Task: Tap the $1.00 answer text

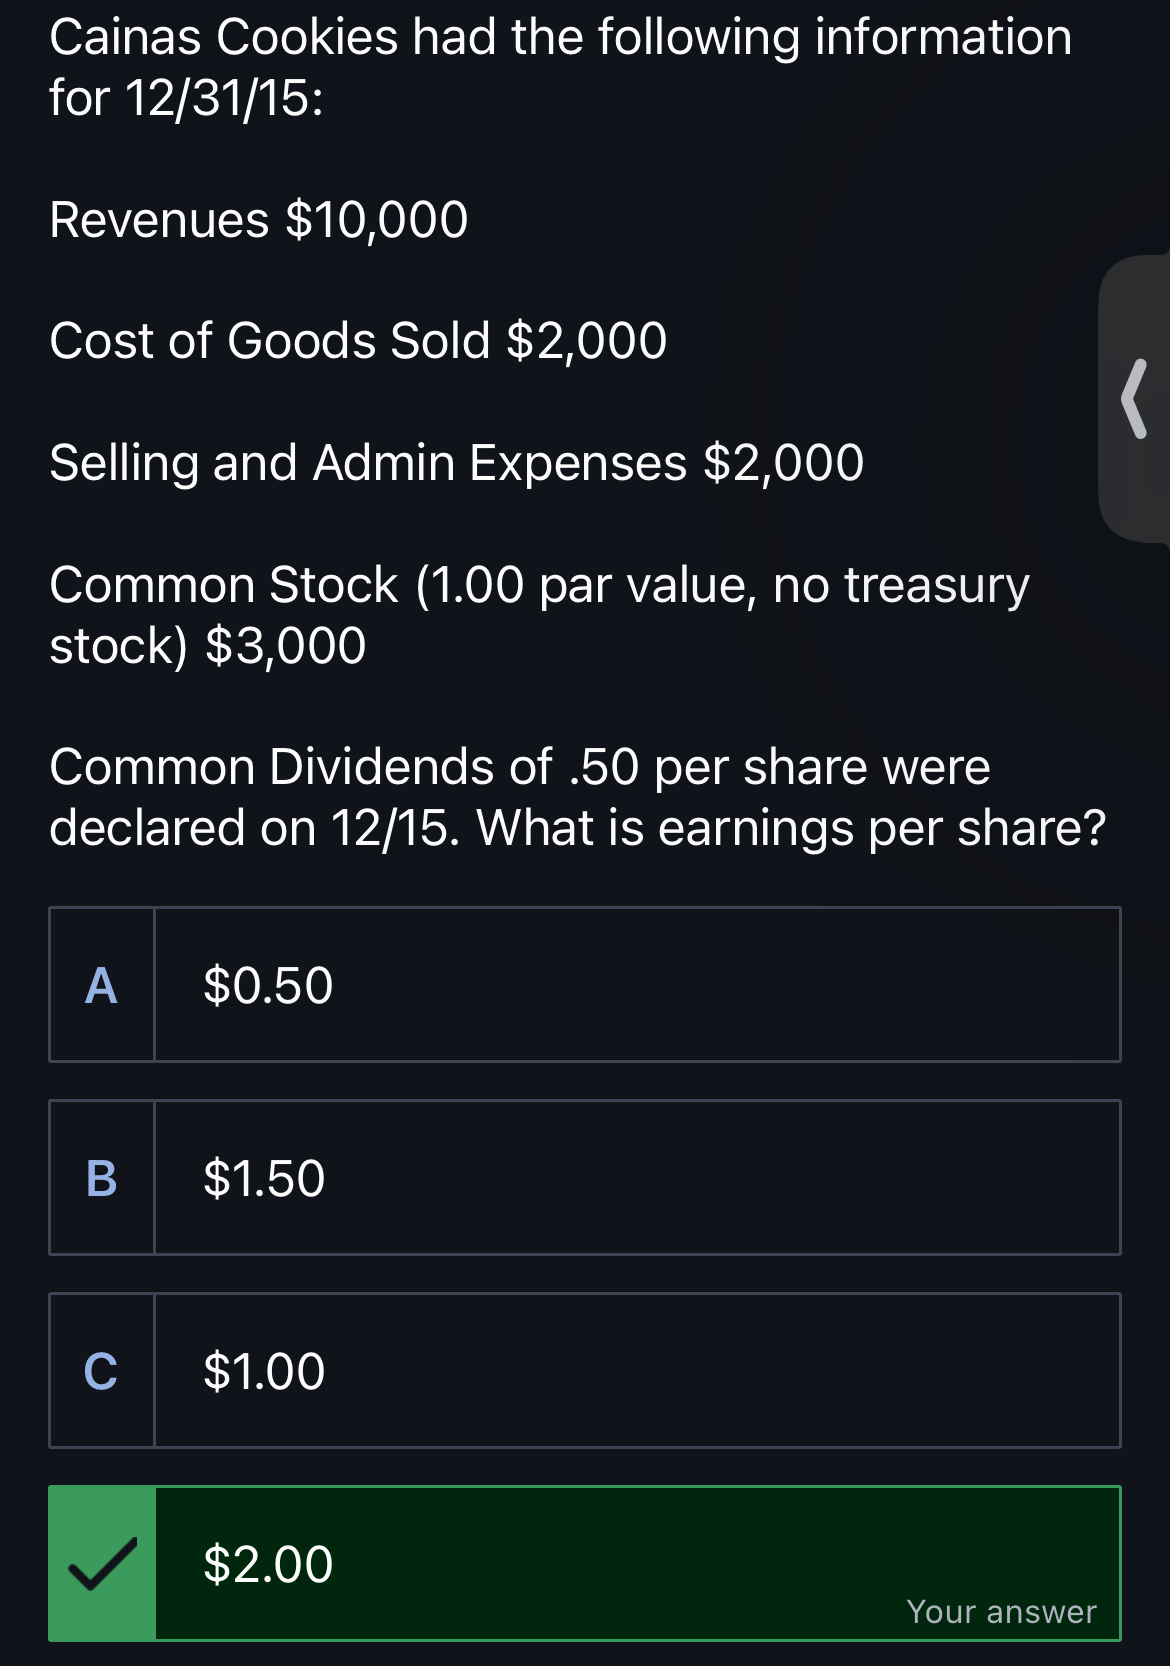Action: (x=264, y=1372)
